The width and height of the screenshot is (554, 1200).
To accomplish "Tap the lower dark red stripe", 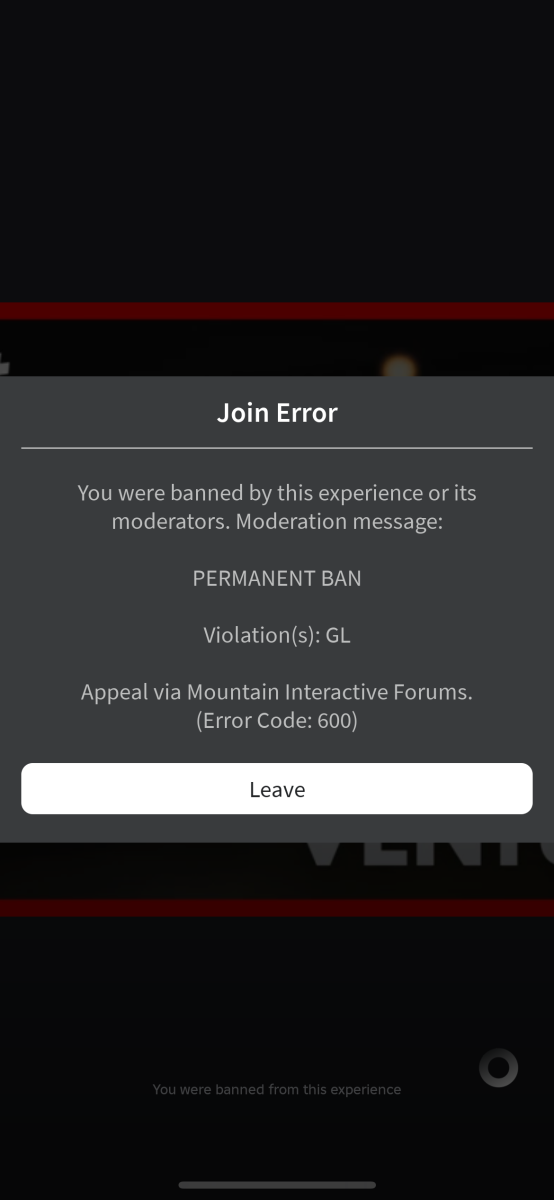I will pos(277,908).
